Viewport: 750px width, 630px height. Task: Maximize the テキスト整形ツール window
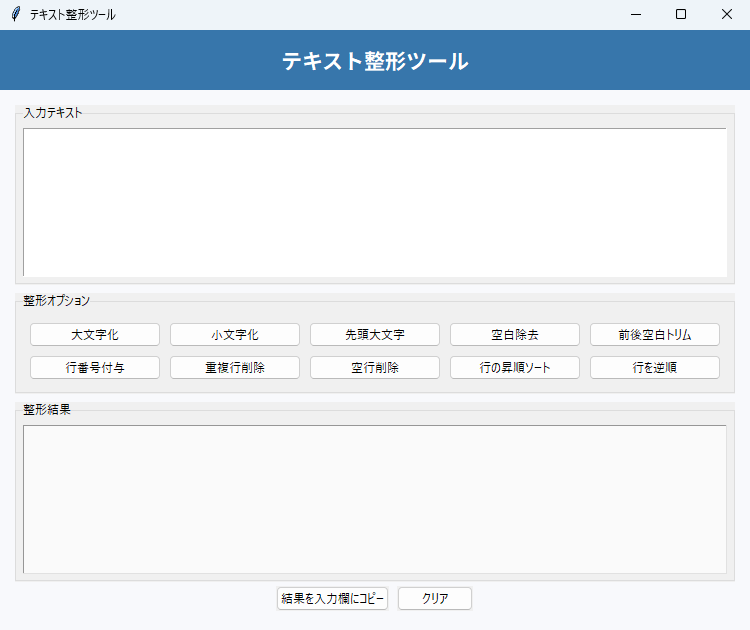(681, 14)
